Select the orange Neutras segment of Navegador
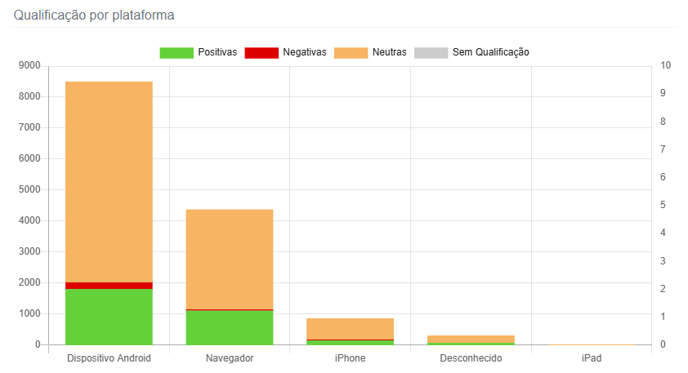This screenshot has height=373, width=688. tap(229, 259)
